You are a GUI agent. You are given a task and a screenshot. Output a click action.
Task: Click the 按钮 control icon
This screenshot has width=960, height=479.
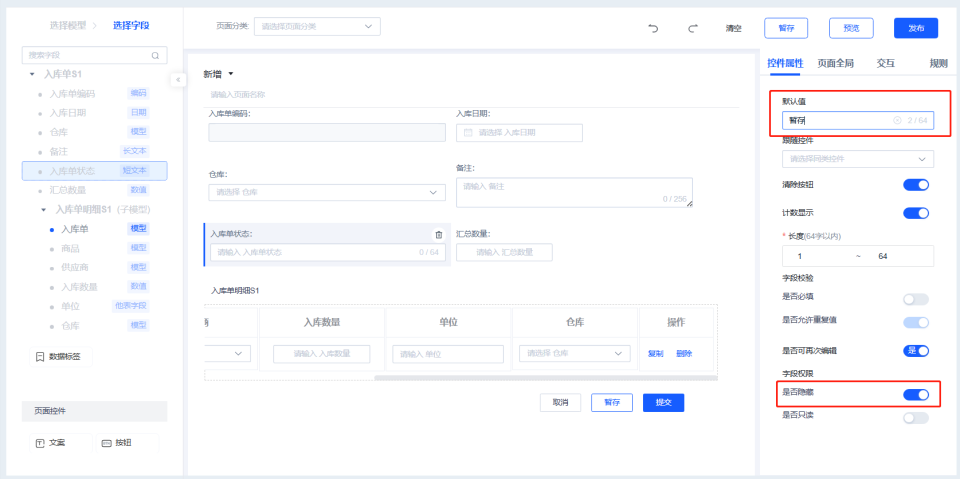107,443
